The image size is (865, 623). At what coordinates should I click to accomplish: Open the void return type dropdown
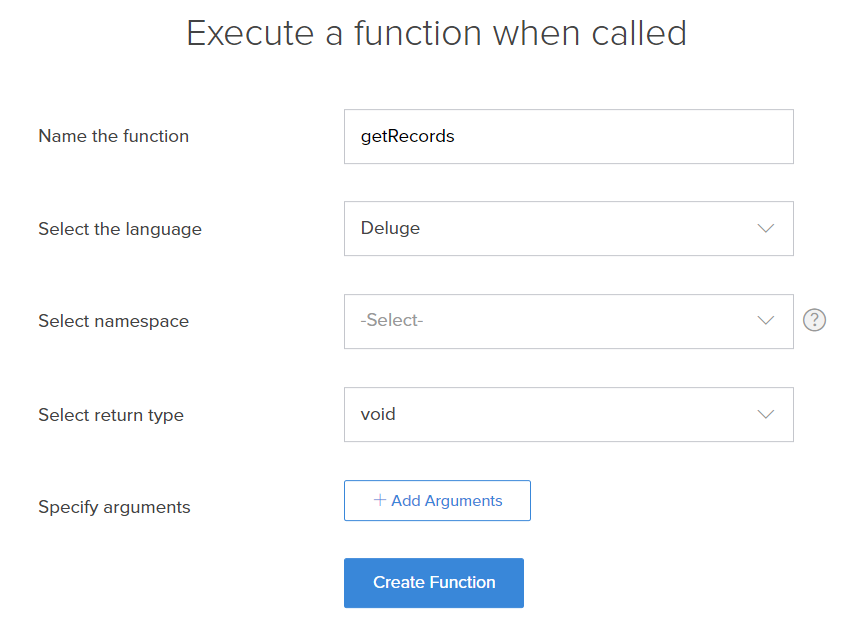point(569,414)
